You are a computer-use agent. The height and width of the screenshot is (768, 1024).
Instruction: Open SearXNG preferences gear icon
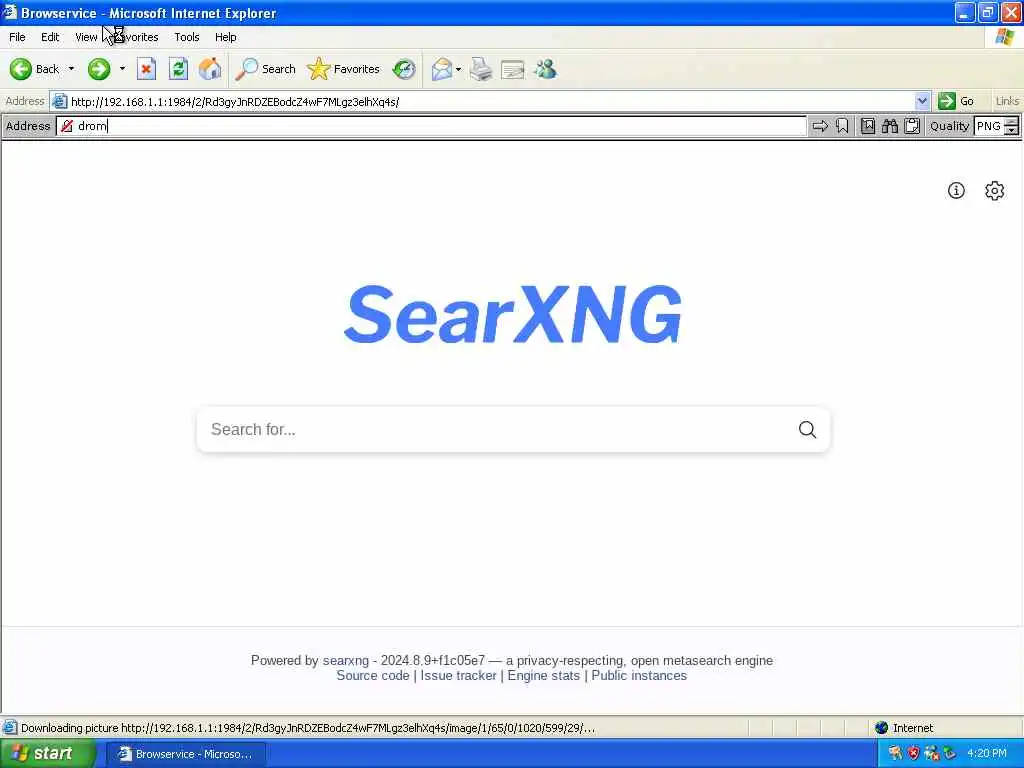click(x=995, y=190)
